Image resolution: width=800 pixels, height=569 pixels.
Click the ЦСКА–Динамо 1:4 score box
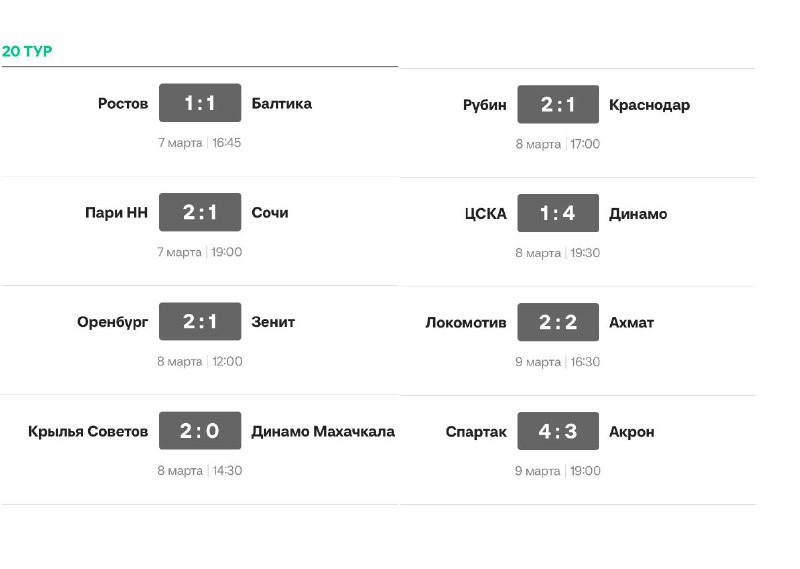click(x=558, y=214)
